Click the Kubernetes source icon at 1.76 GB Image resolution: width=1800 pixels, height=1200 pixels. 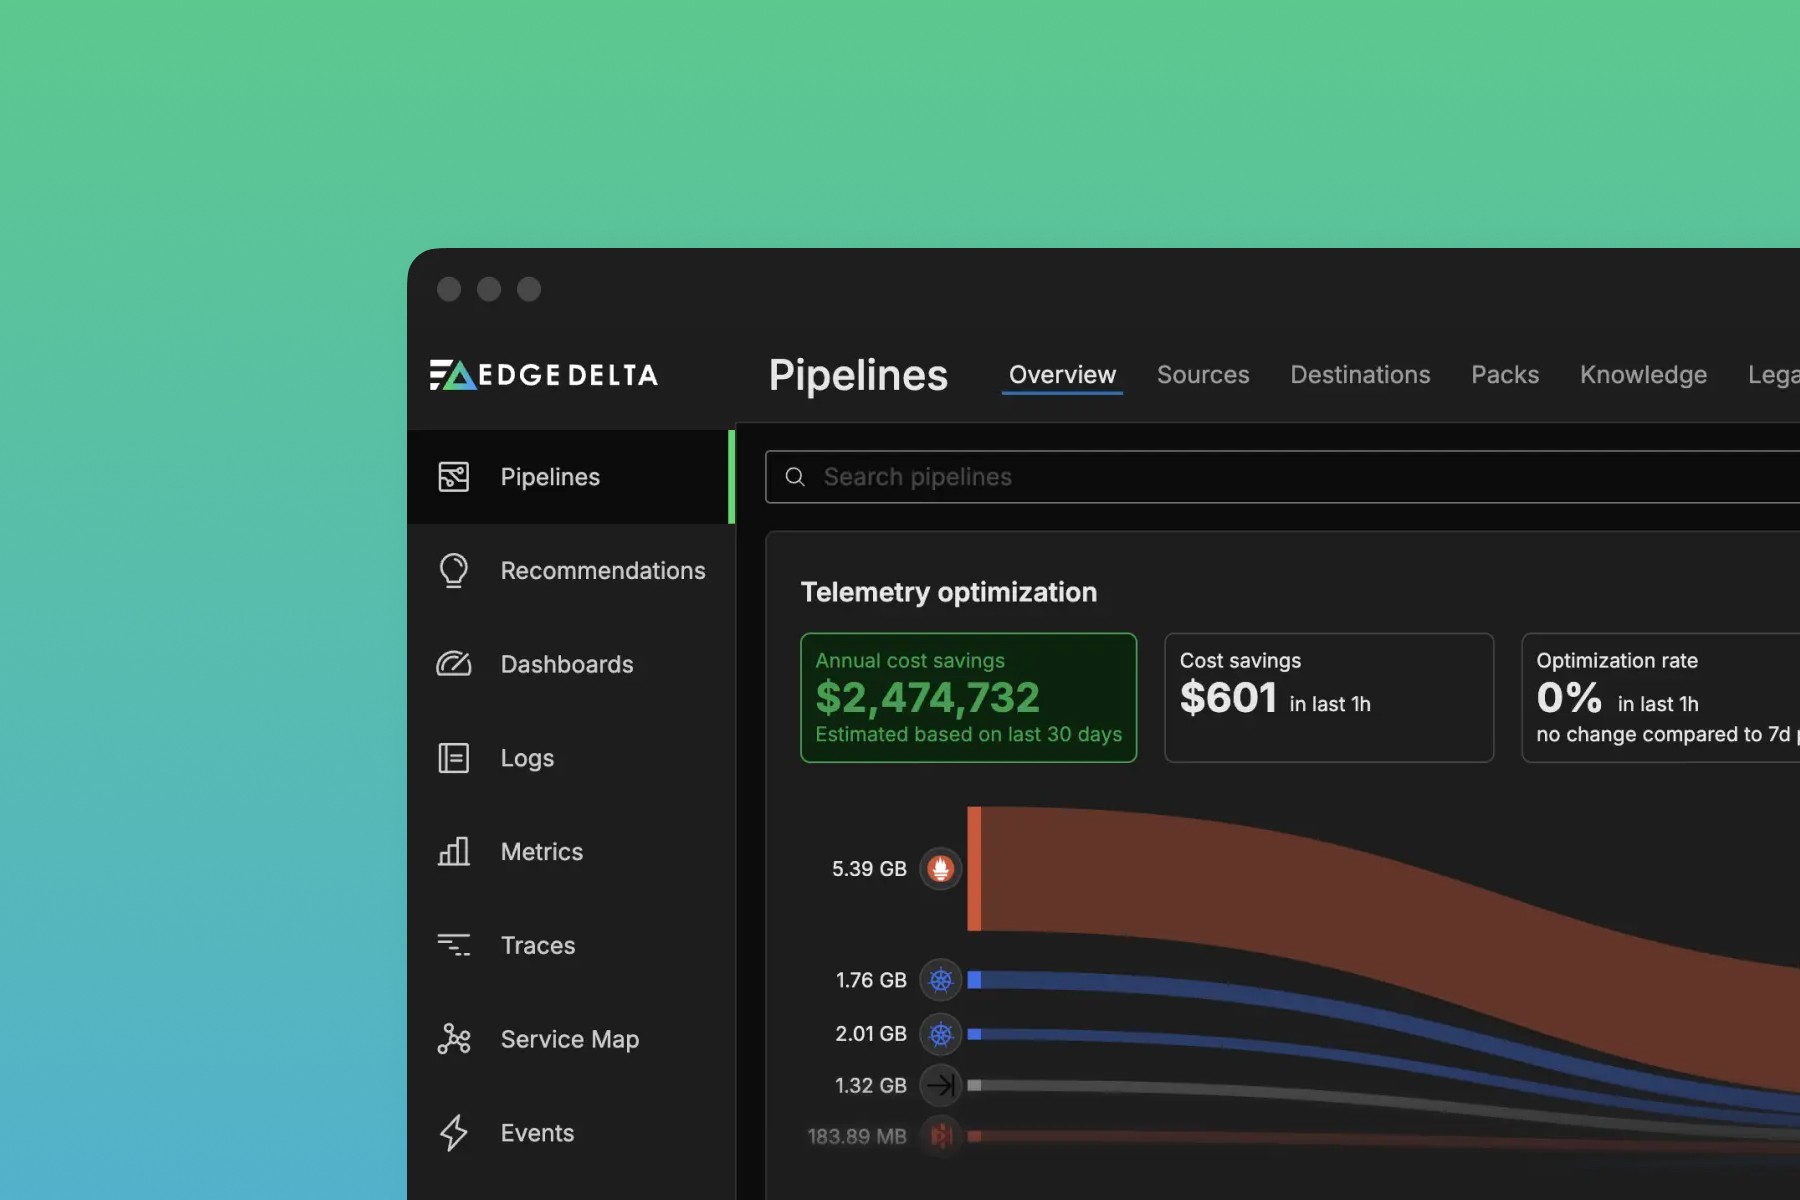pos(940,980)
